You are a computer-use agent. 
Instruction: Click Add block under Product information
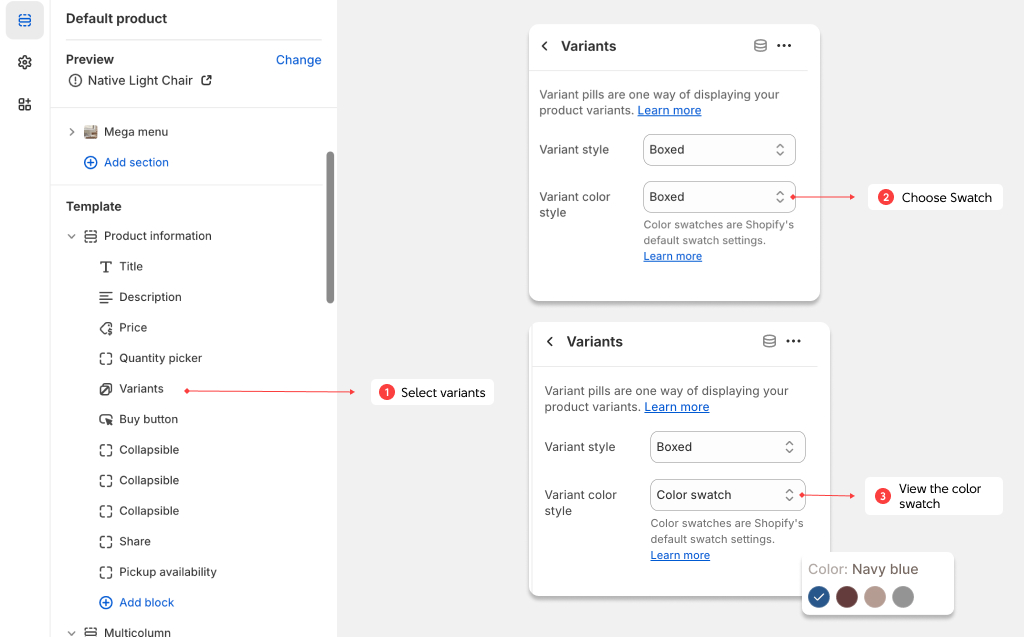146,603
